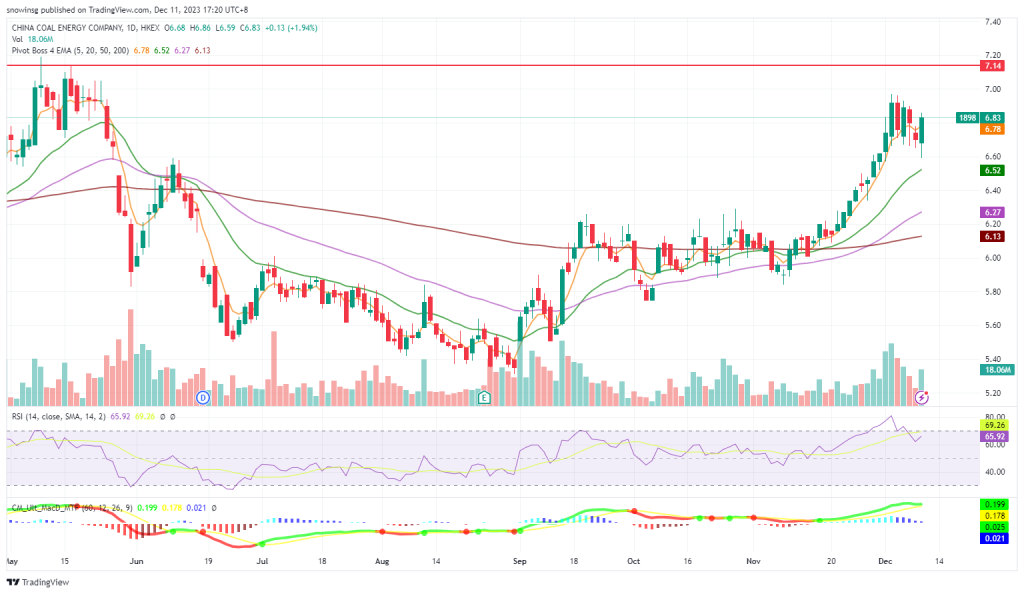The width and height of the screenshot is (1024, 594).
Task: Click the green 0.199 MACD axis label
Action: (995, 505)
